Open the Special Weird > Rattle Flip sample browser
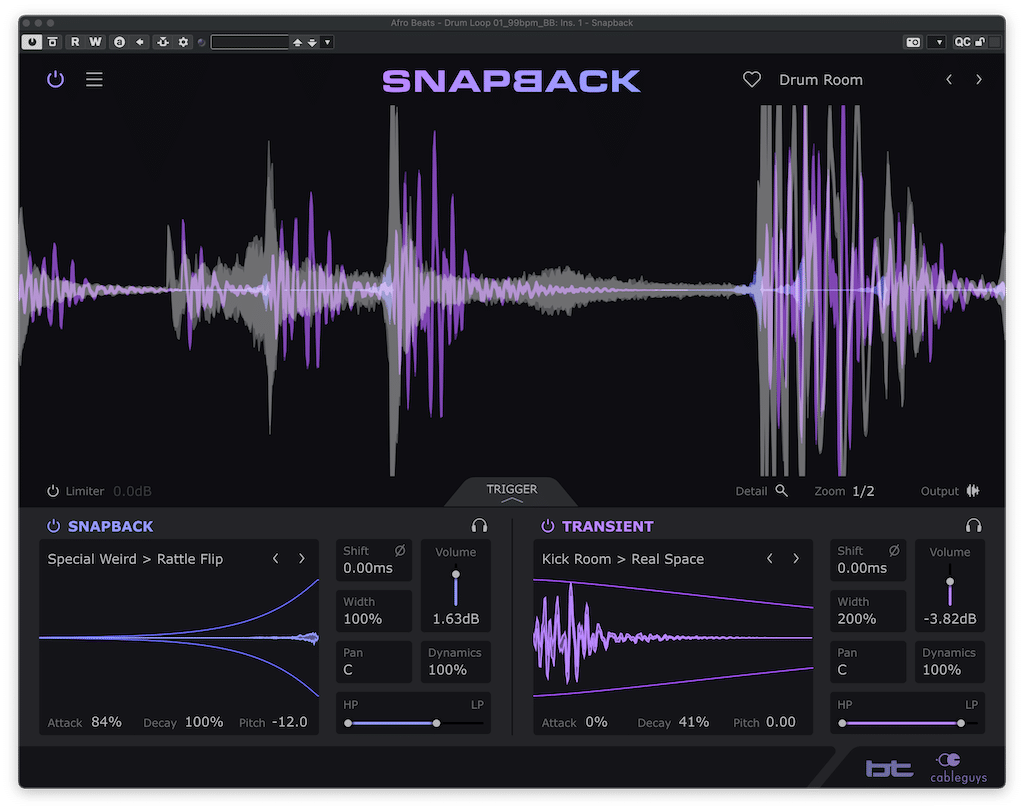Image resolution: width=1024 pixels, height=810 pixels. (x=135, y=559)
